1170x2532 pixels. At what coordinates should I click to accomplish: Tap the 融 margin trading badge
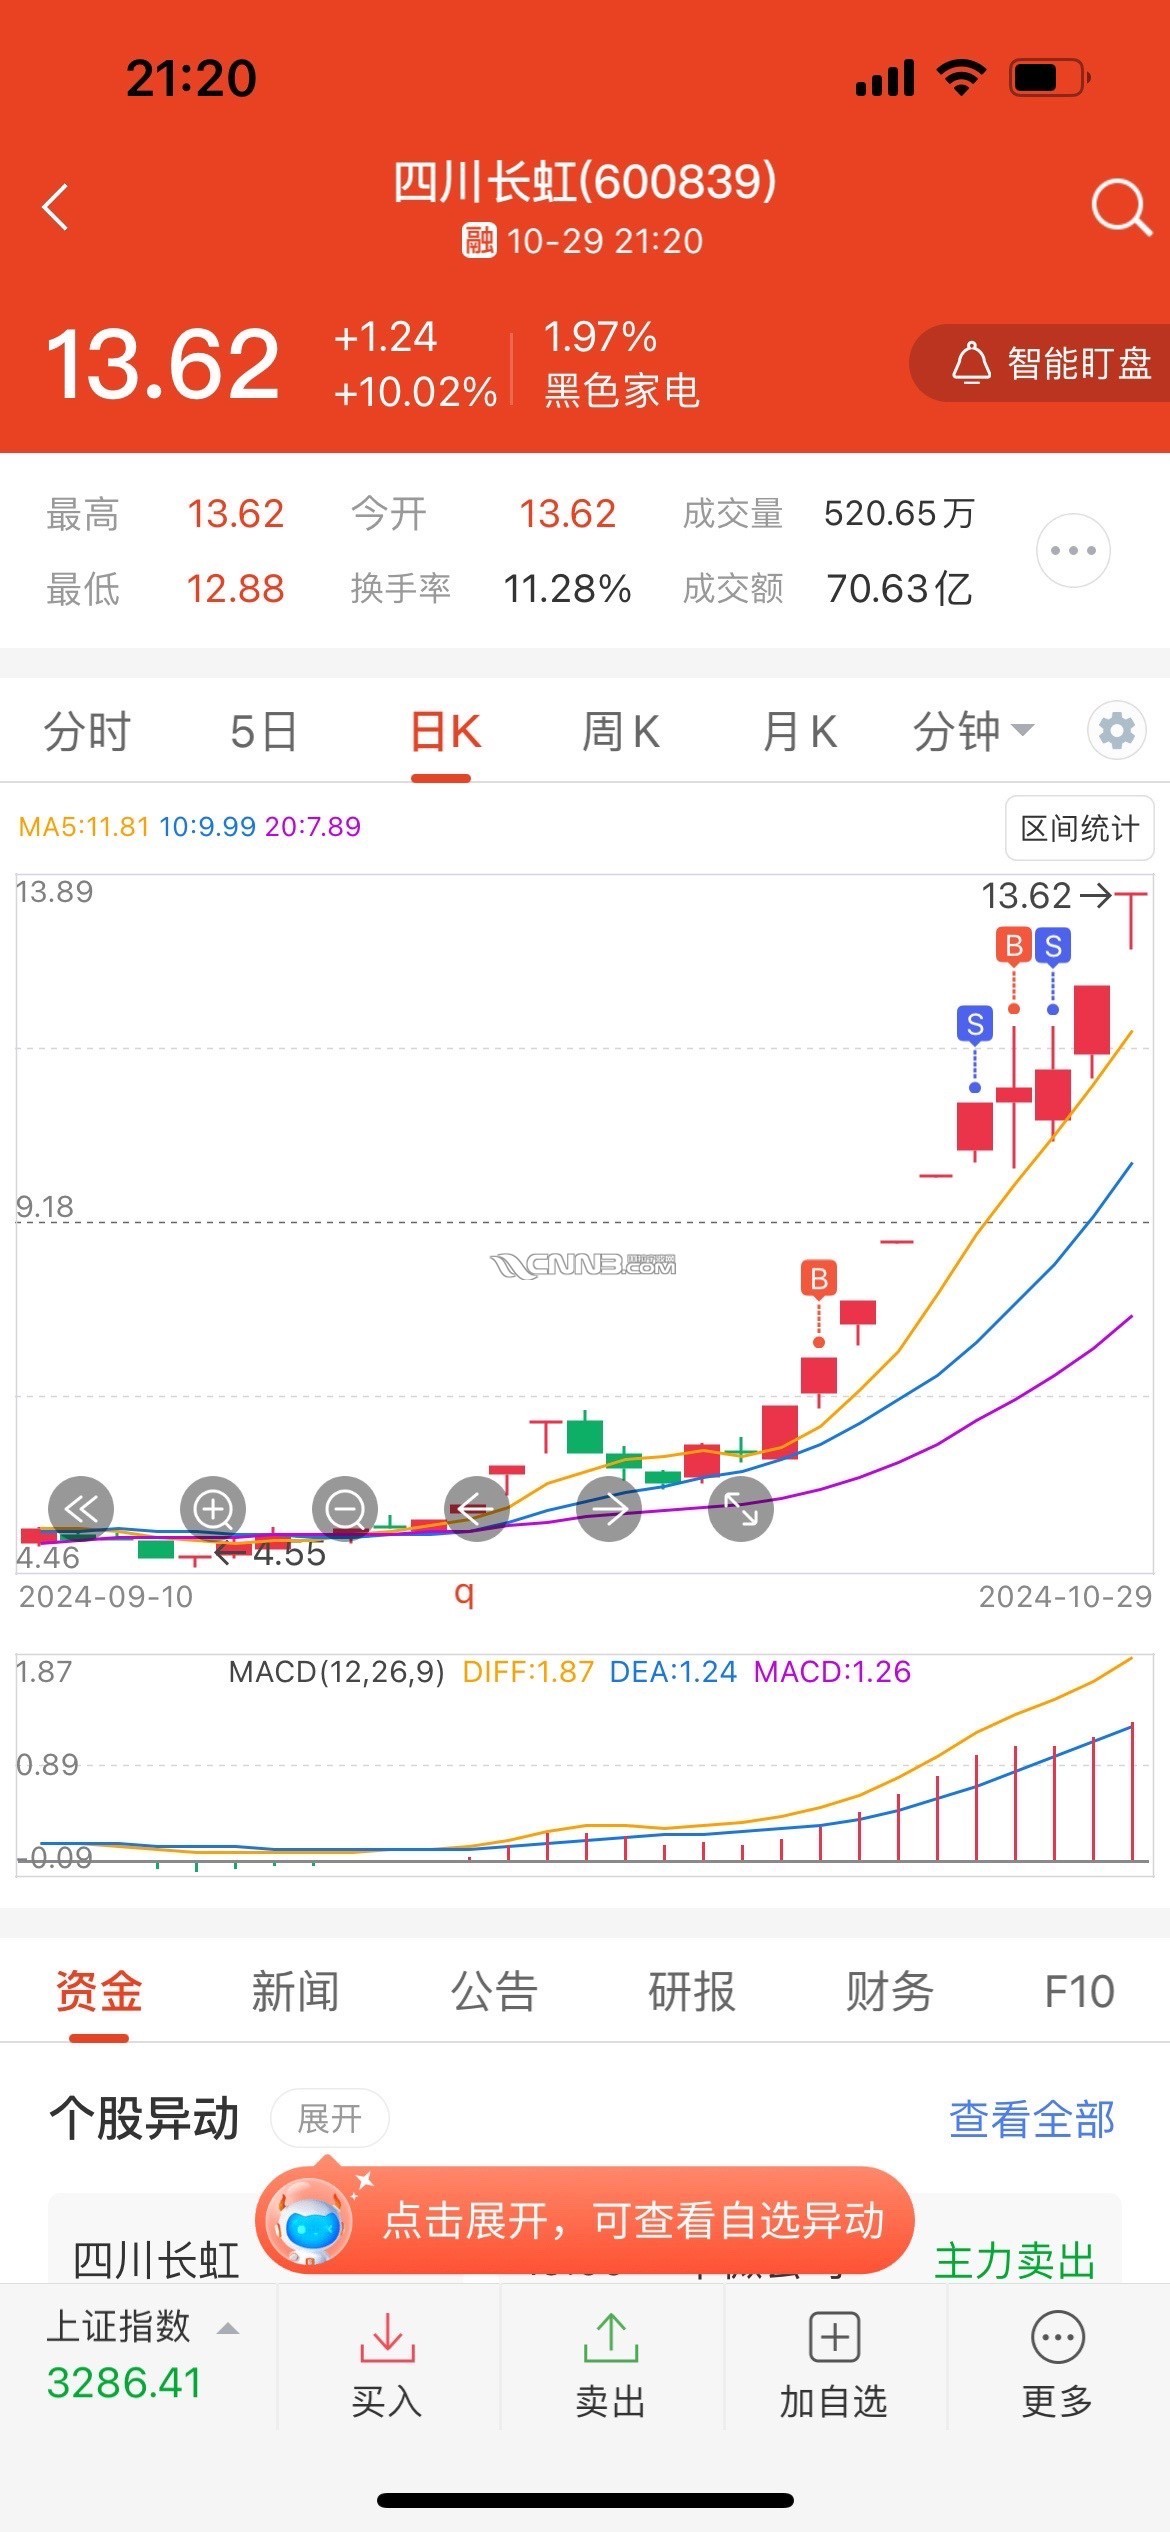[x=479, y=241]
